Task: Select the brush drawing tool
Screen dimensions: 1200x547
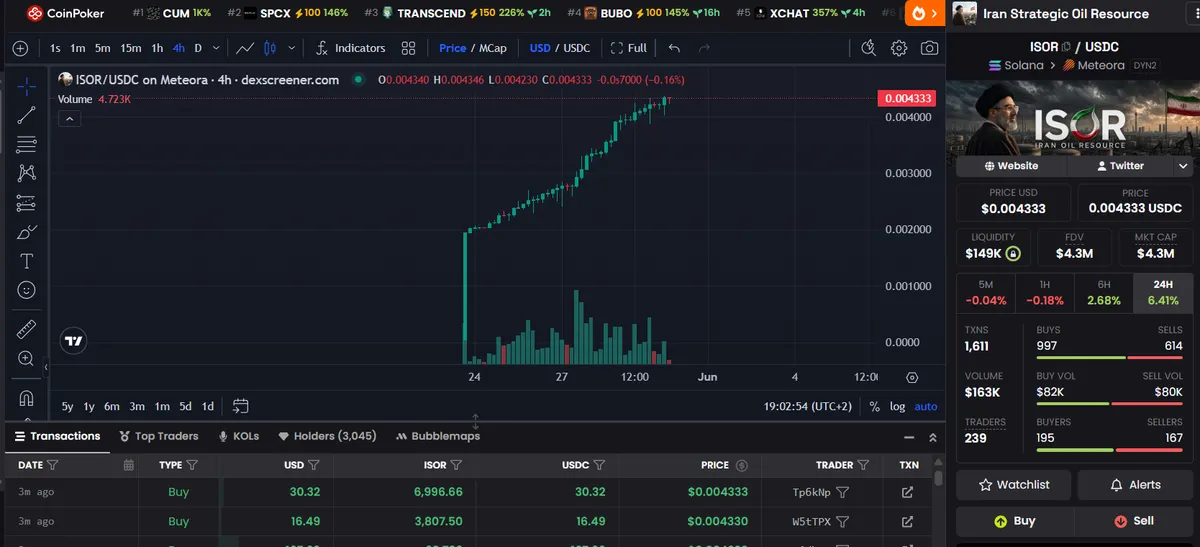Action: tap(27, 232)
